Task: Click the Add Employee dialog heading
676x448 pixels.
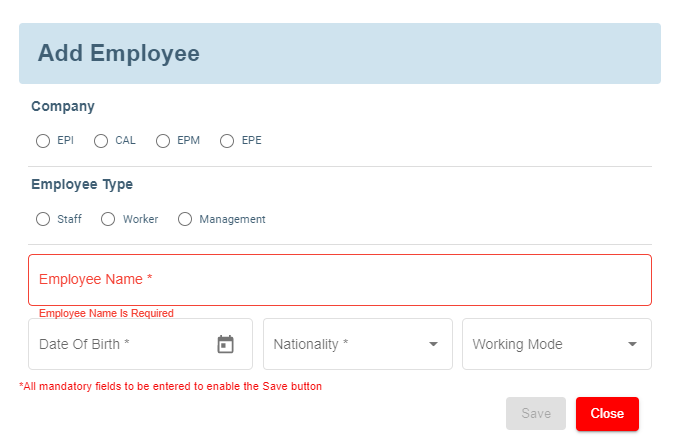Action: click(119, 53)
